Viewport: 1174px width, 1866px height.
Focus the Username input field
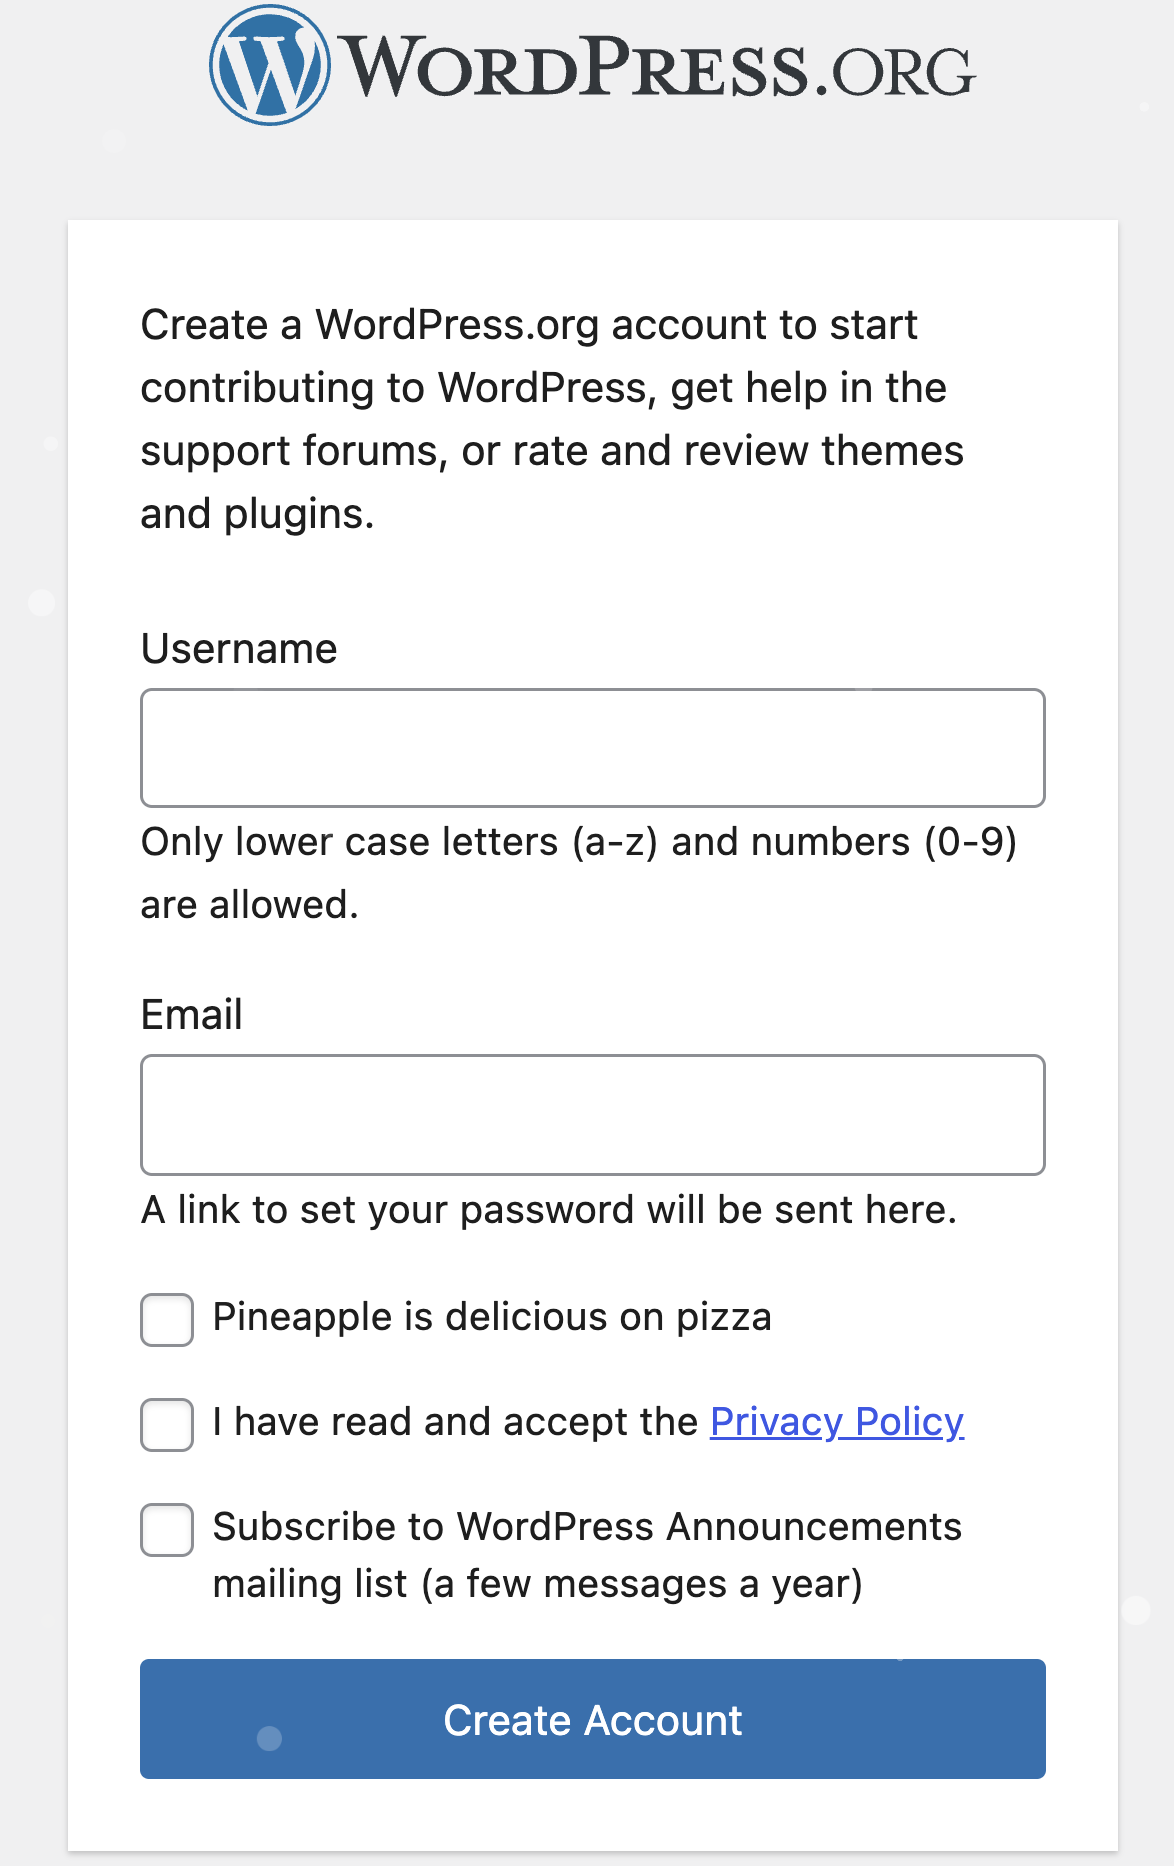point(592,747)
